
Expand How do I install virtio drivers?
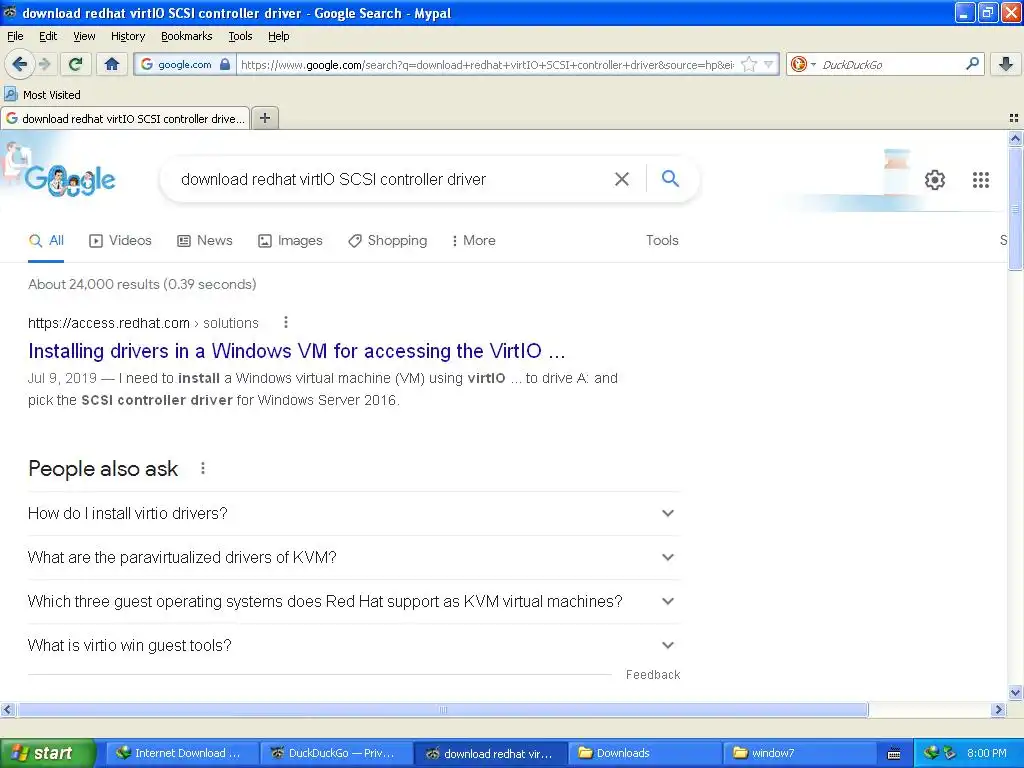pyautogui.click(x=353, y=513)
